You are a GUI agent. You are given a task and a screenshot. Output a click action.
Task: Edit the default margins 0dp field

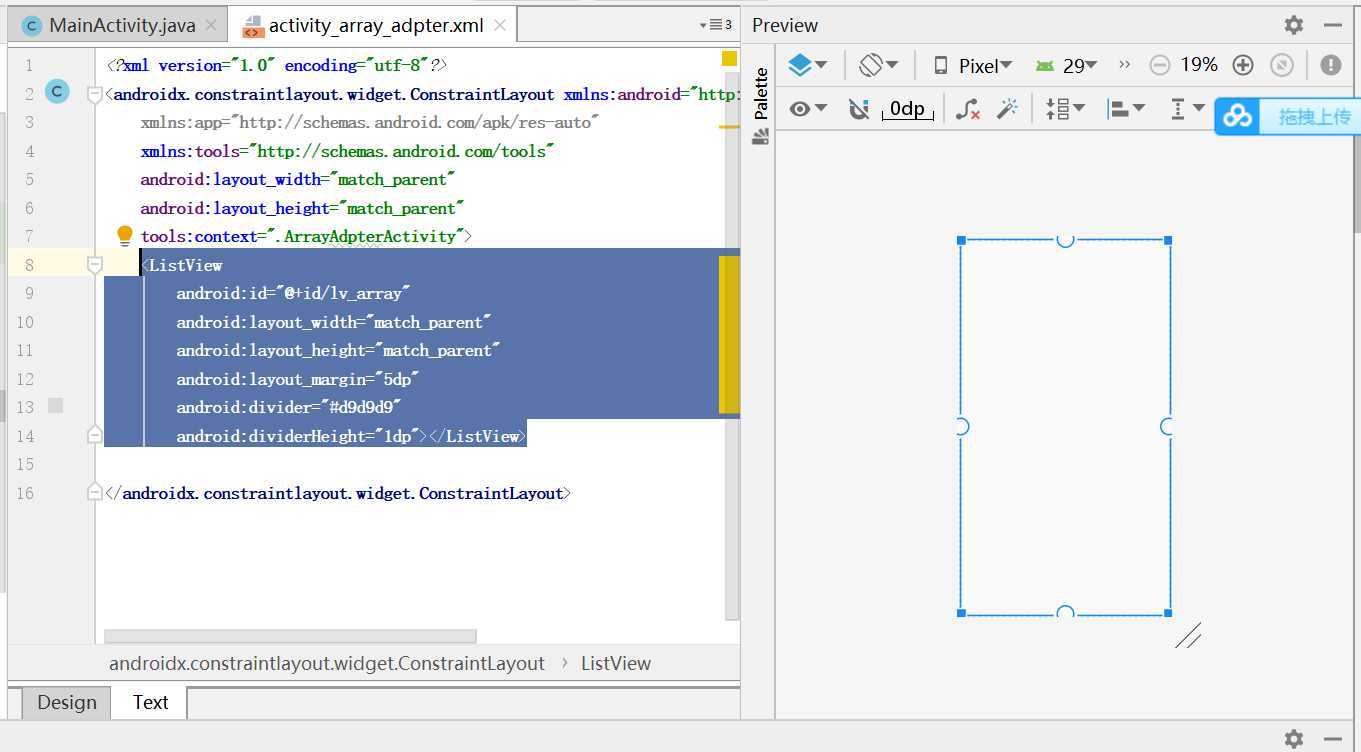[907, 109]
